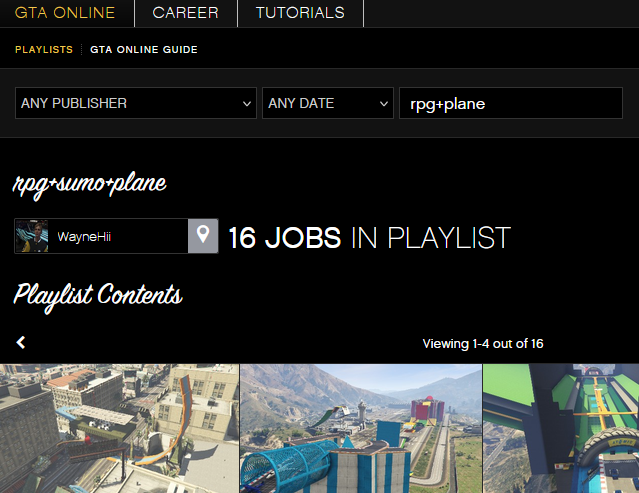639x493 pixels.
Task: View WayneHii's profile avatar
Action: pos(32,236)
